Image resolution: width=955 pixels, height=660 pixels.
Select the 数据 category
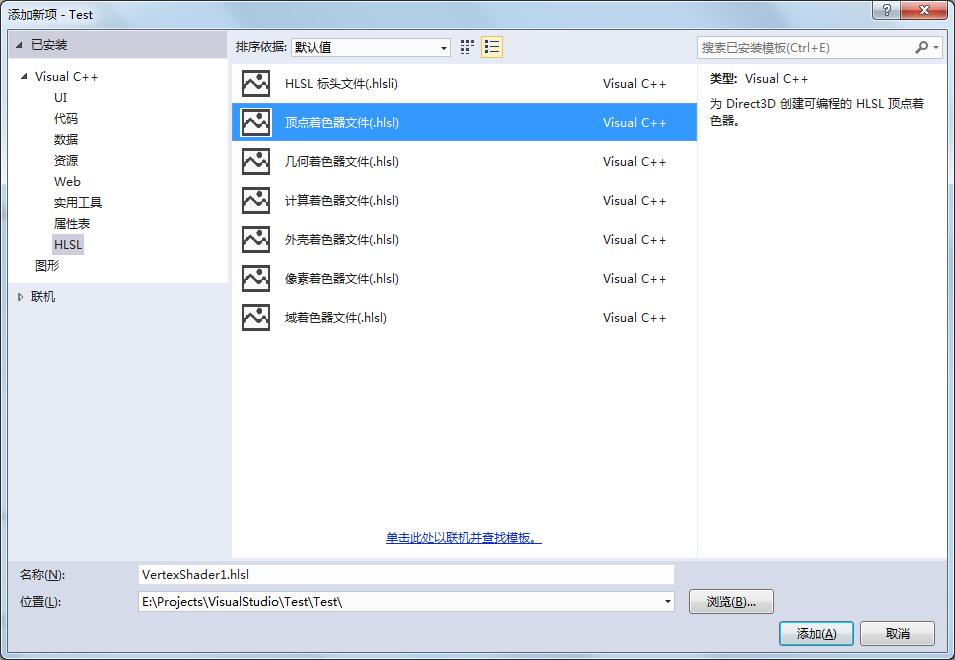click(66, 139)
